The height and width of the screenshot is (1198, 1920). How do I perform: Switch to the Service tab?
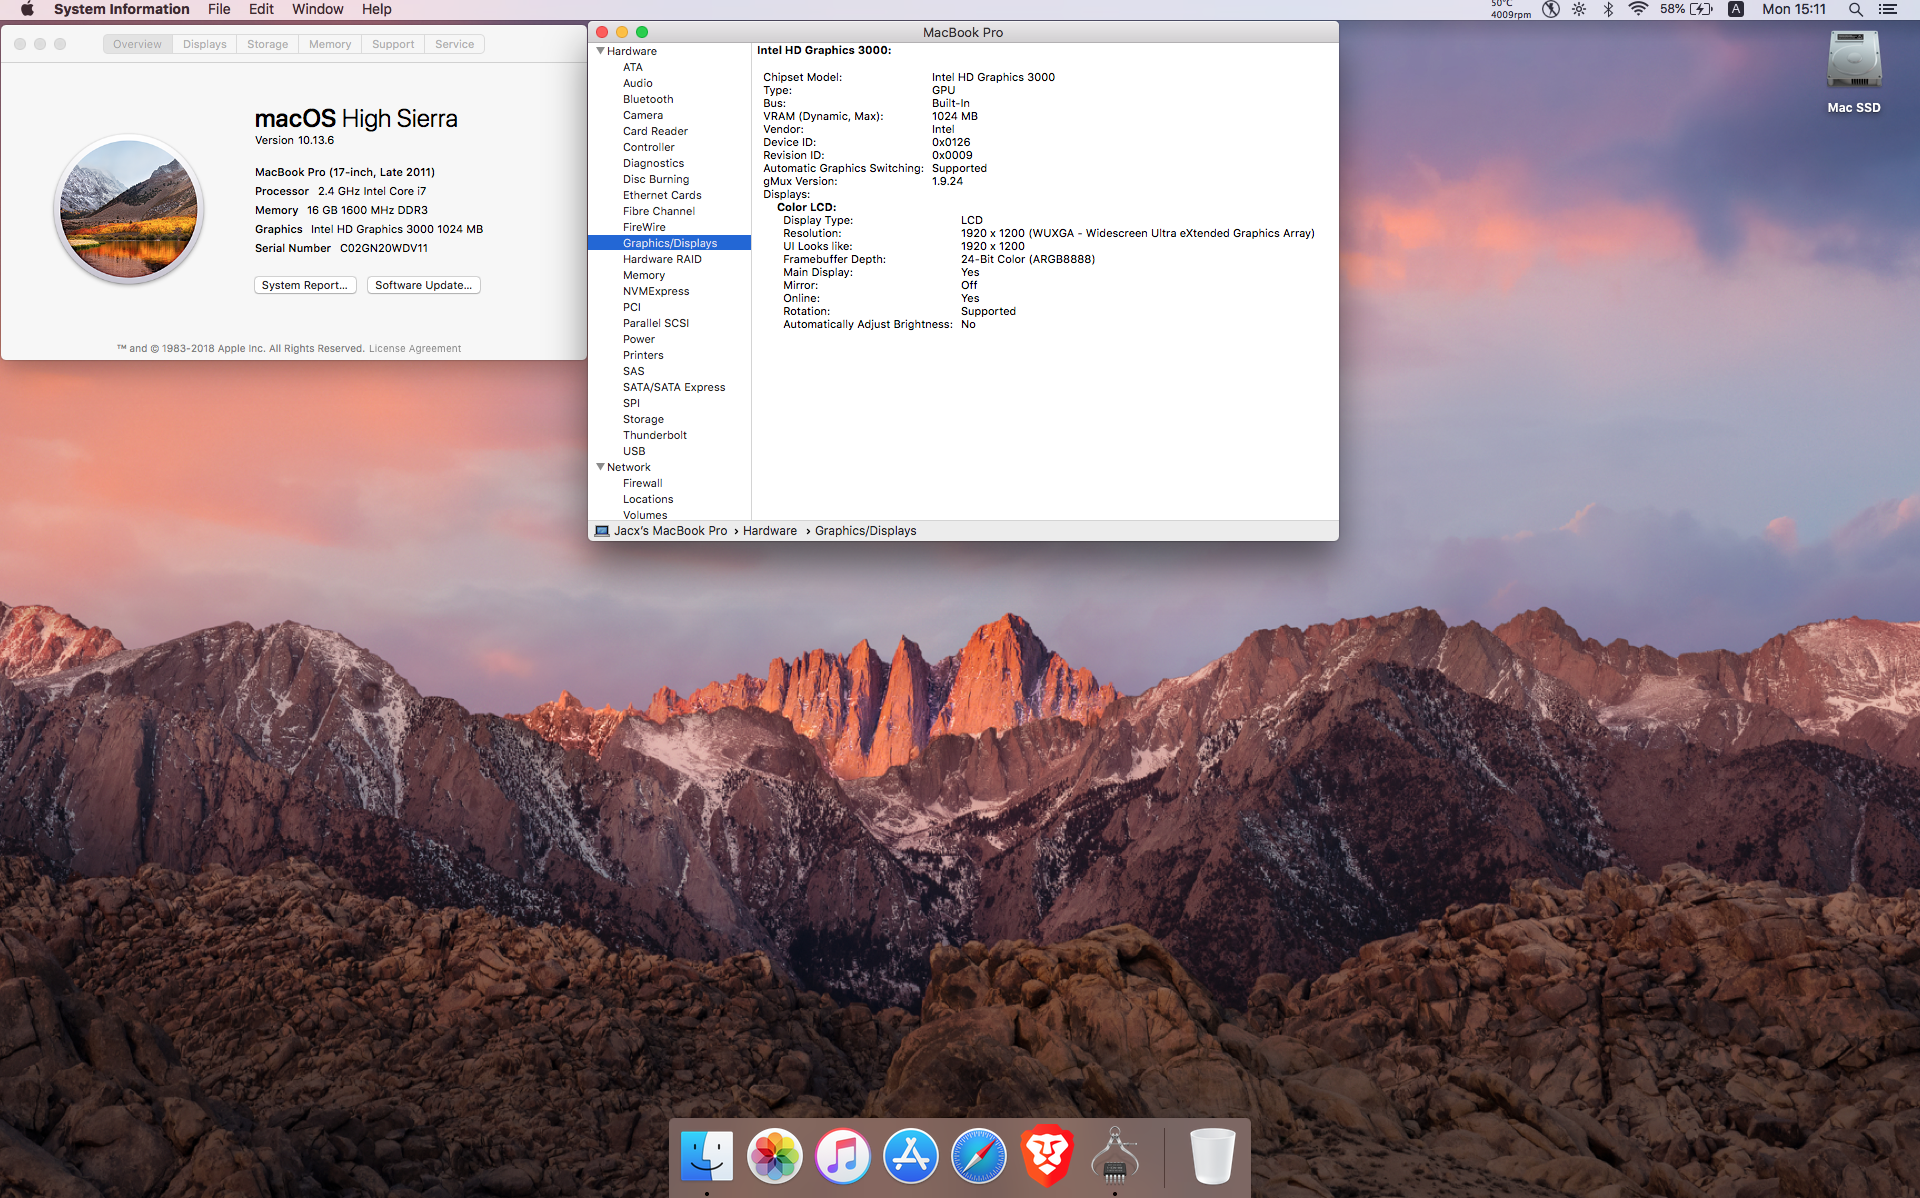[x=455, y=44]
